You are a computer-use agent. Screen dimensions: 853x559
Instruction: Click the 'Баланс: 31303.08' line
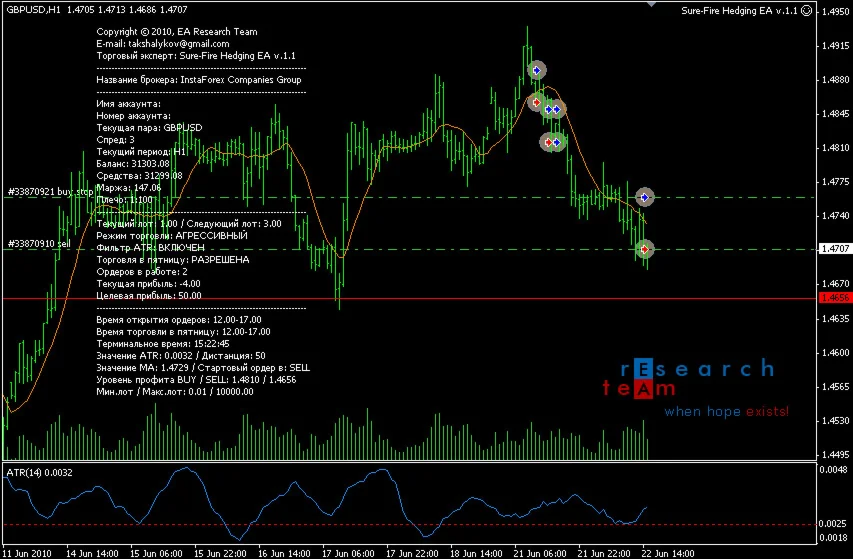[133, 164]
